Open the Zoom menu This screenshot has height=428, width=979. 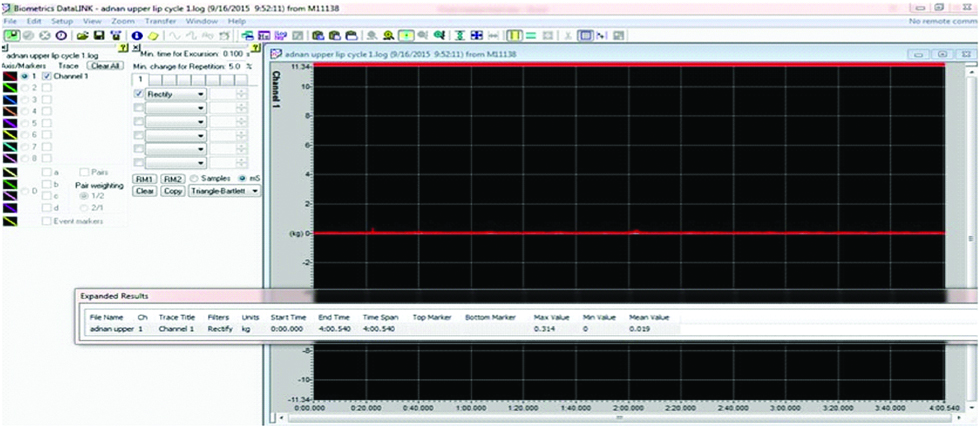coord(123,20)
